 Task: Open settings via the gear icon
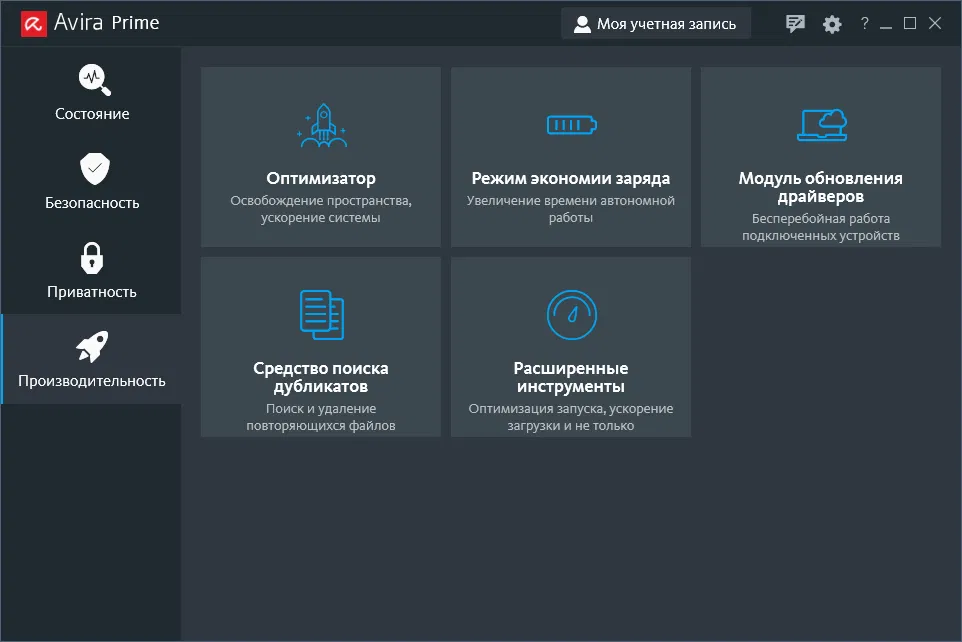832,25
